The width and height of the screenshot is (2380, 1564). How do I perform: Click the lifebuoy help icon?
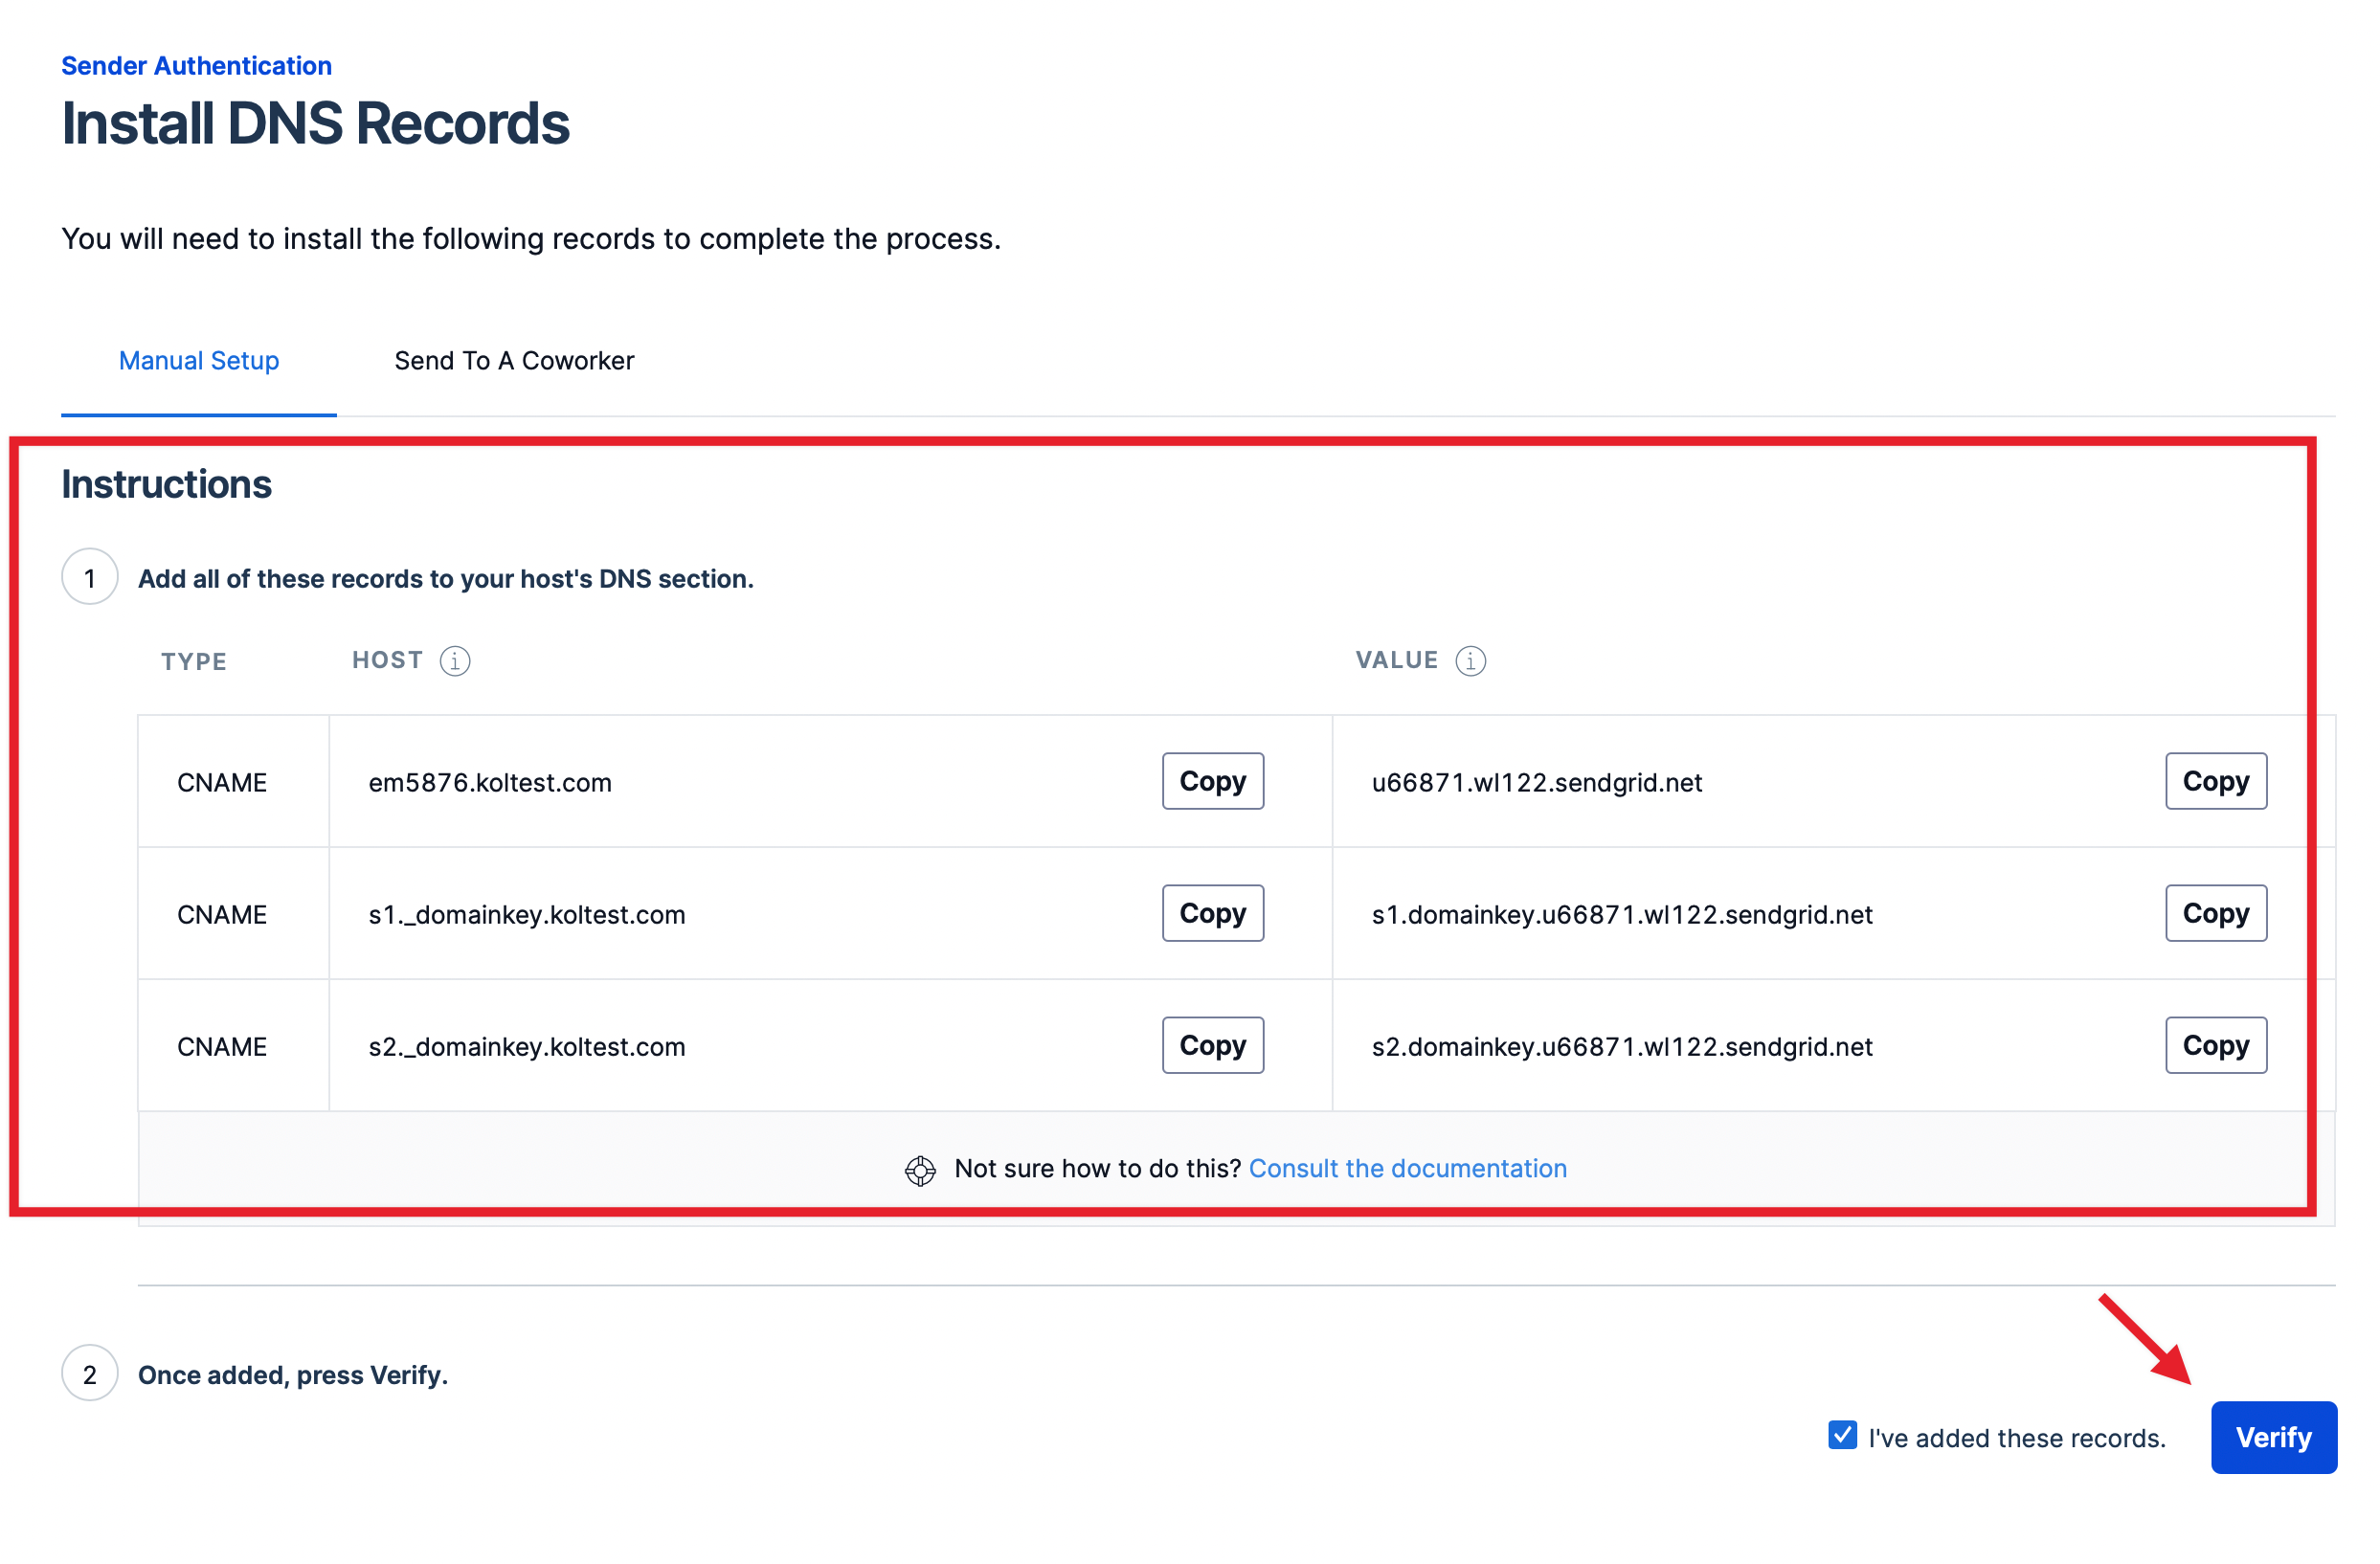[920, 1170]
